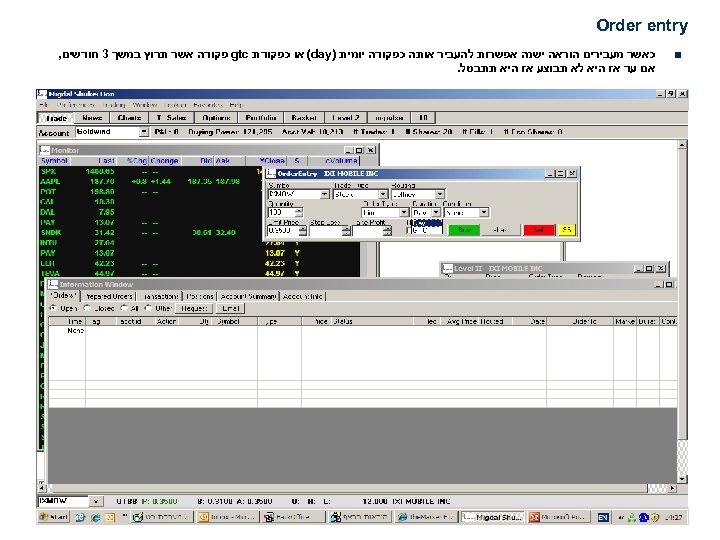The image size is (720, 540).
Task: Click the Take Profit stepper arrows
Action: [388, 231]
